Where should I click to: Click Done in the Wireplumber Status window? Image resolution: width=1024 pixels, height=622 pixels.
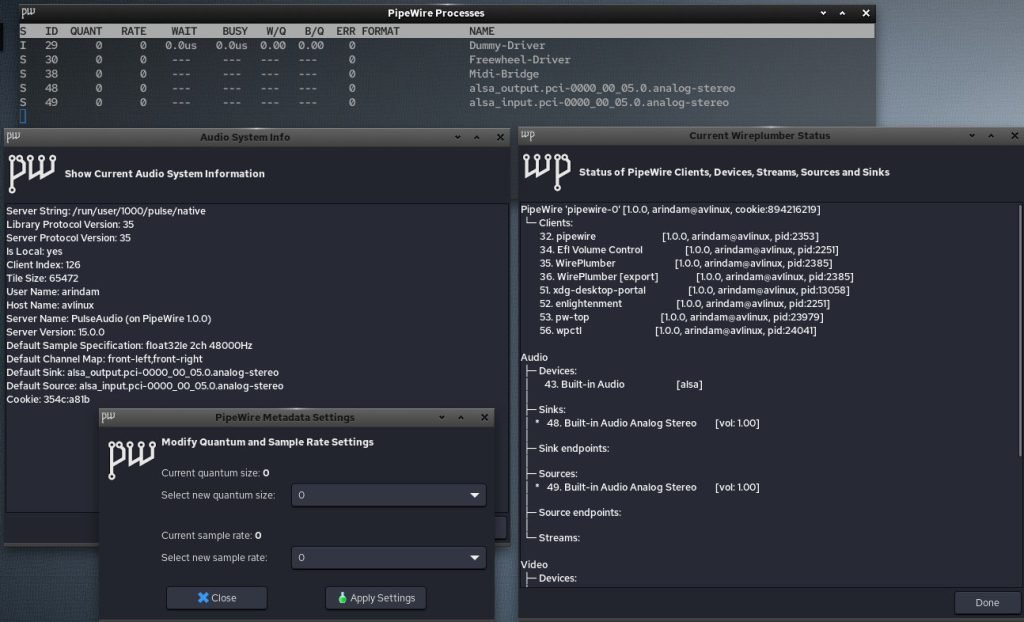coord(987,603)
